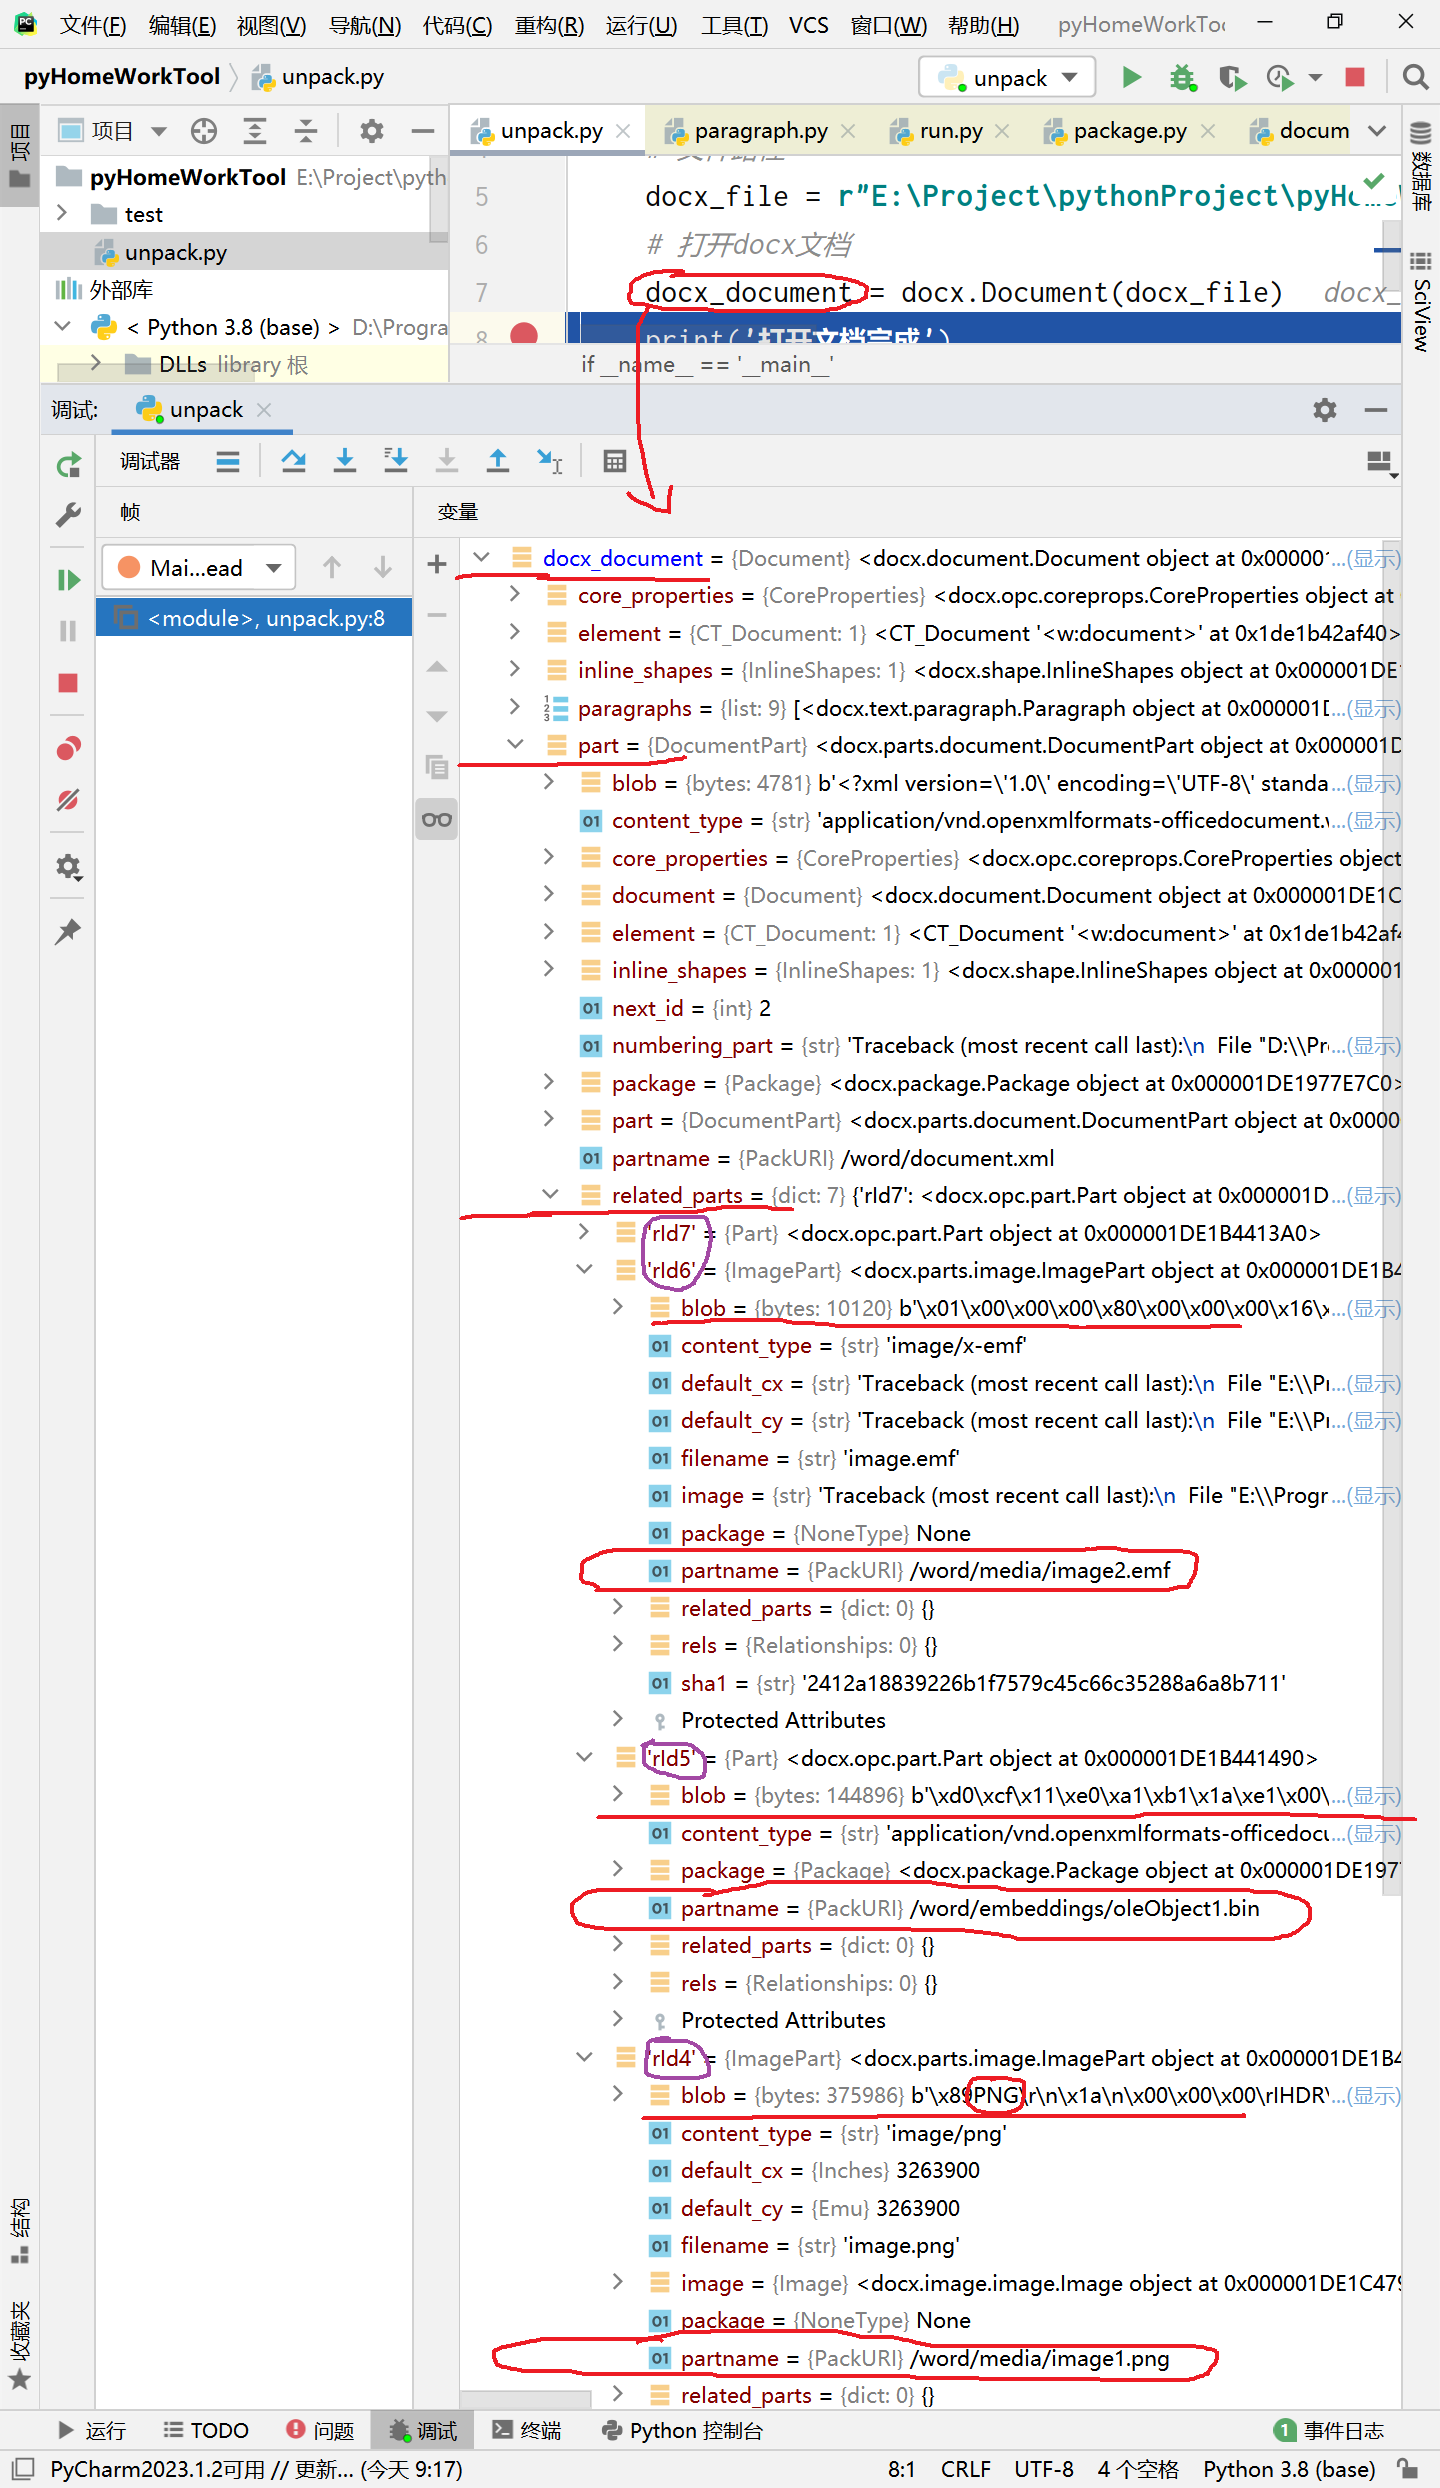Click the Python 3.8 (base) interpreter status
Image resolution: width=1440 pixels, height=2488 pixels.
pos(1289,2469)
